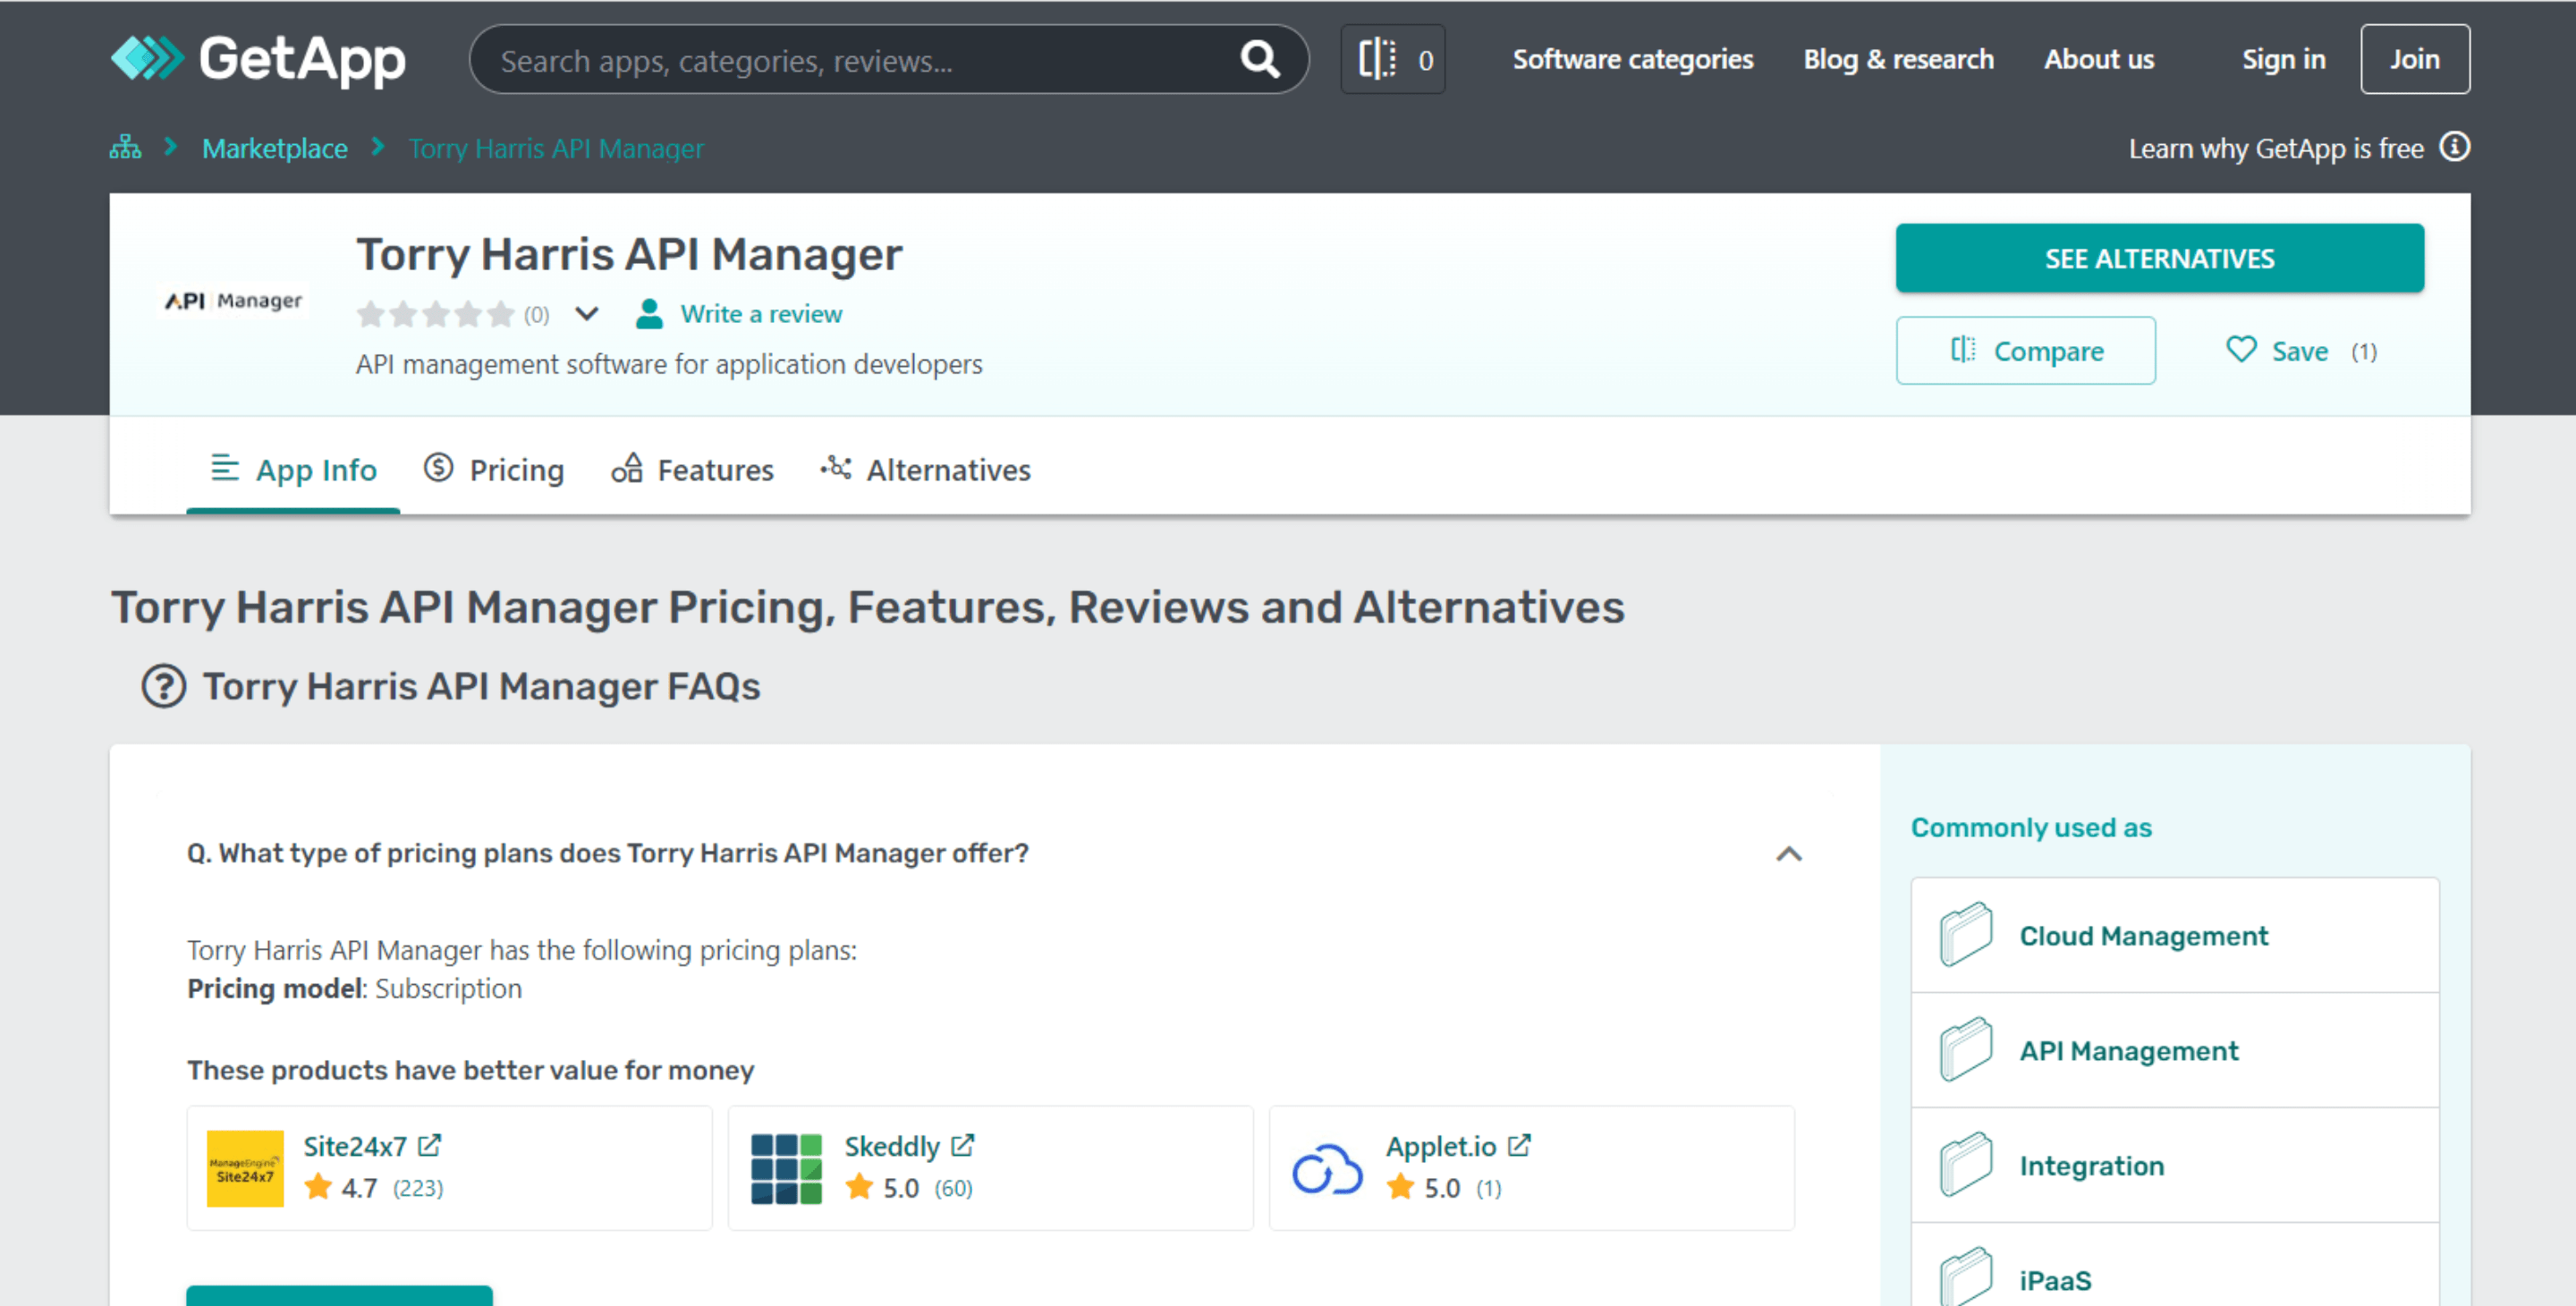Click the Skeddly logo thumbnail

coord(786,1168)
